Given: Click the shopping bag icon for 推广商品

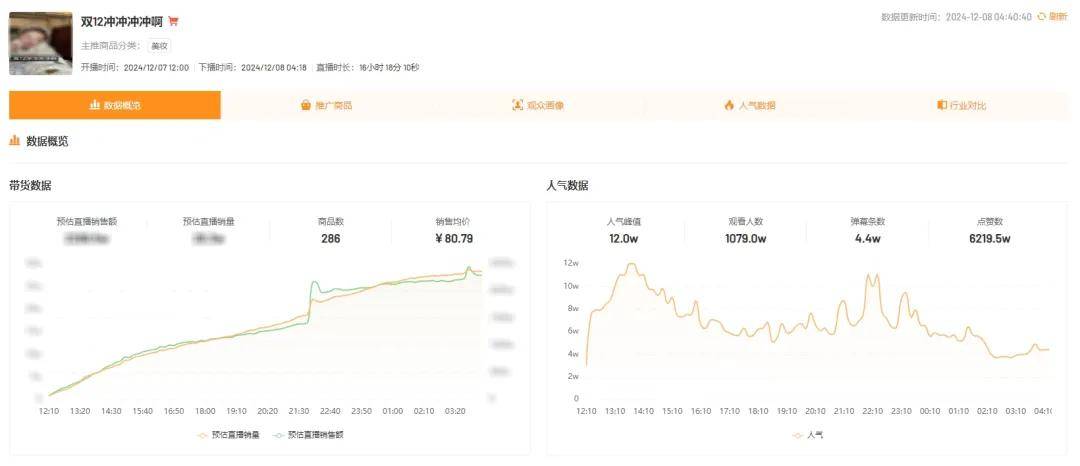Looking at the screenshot, I should click(x=306, y=105).
